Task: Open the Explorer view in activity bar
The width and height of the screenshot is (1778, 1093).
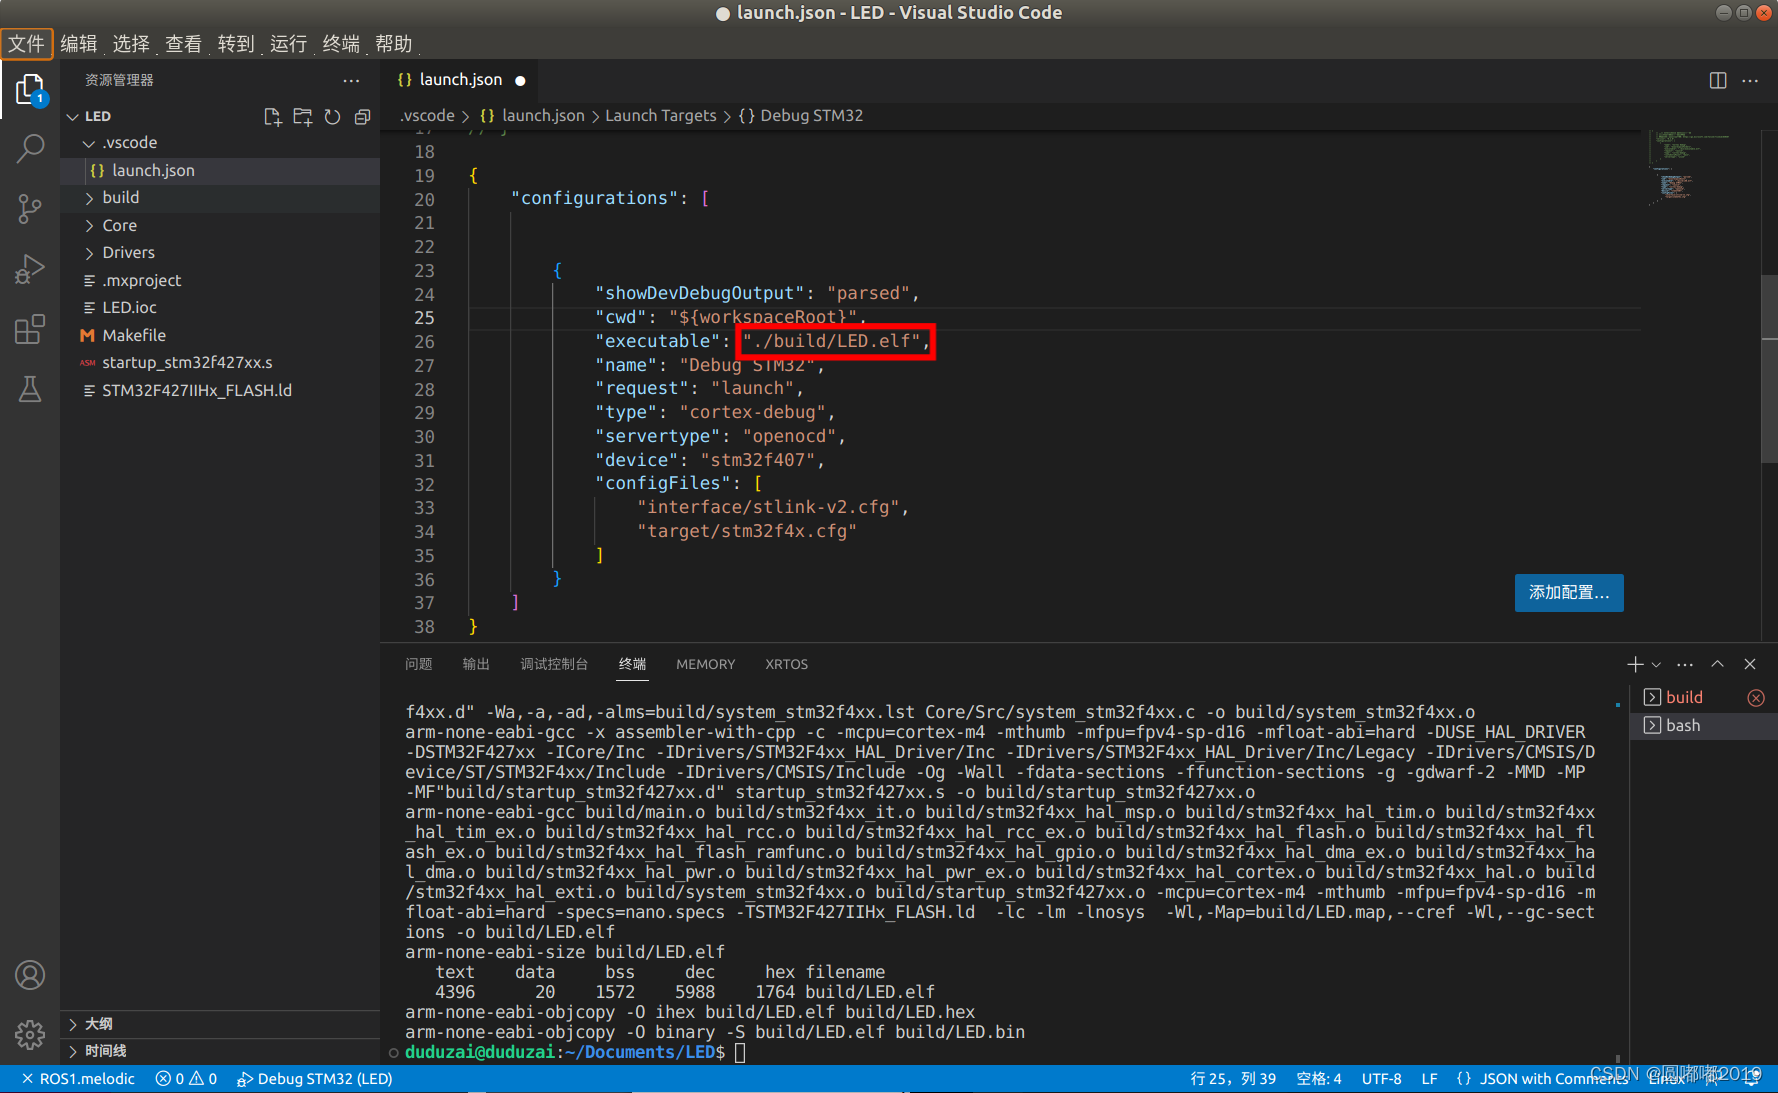Action: point(30,91)
